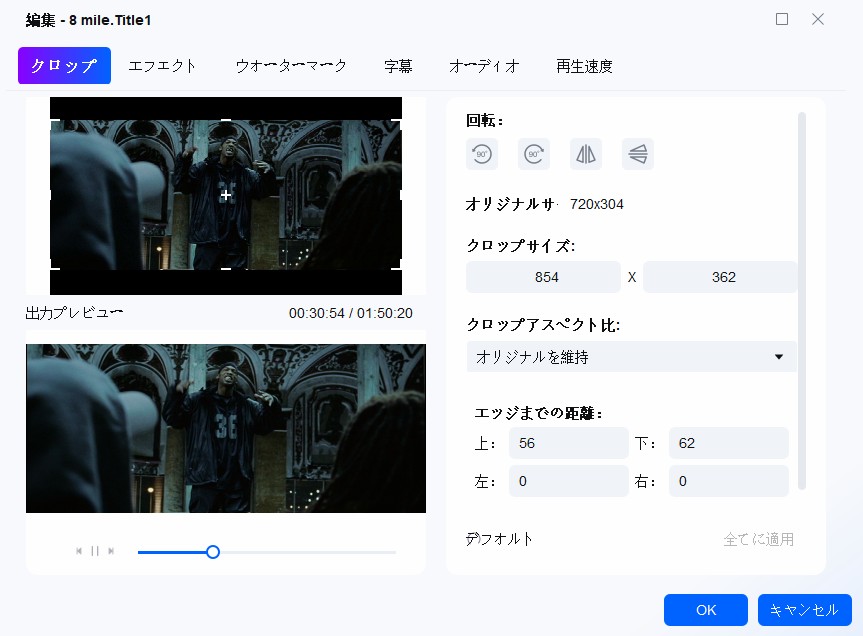Viewport: 863px width, 636px height.
Task: Open the ウォーターマーク tab
Action: [x=291, y=66]
